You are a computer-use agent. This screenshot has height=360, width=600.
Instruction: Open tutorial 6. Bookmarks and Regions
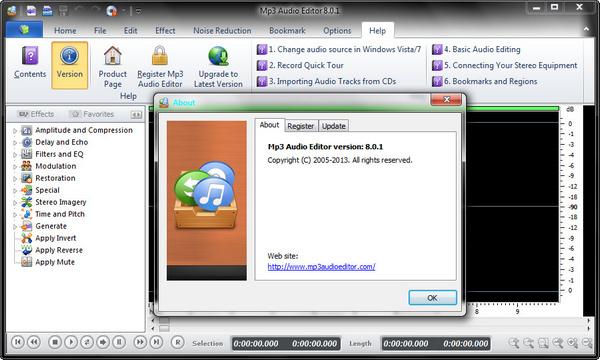(485, 81)
